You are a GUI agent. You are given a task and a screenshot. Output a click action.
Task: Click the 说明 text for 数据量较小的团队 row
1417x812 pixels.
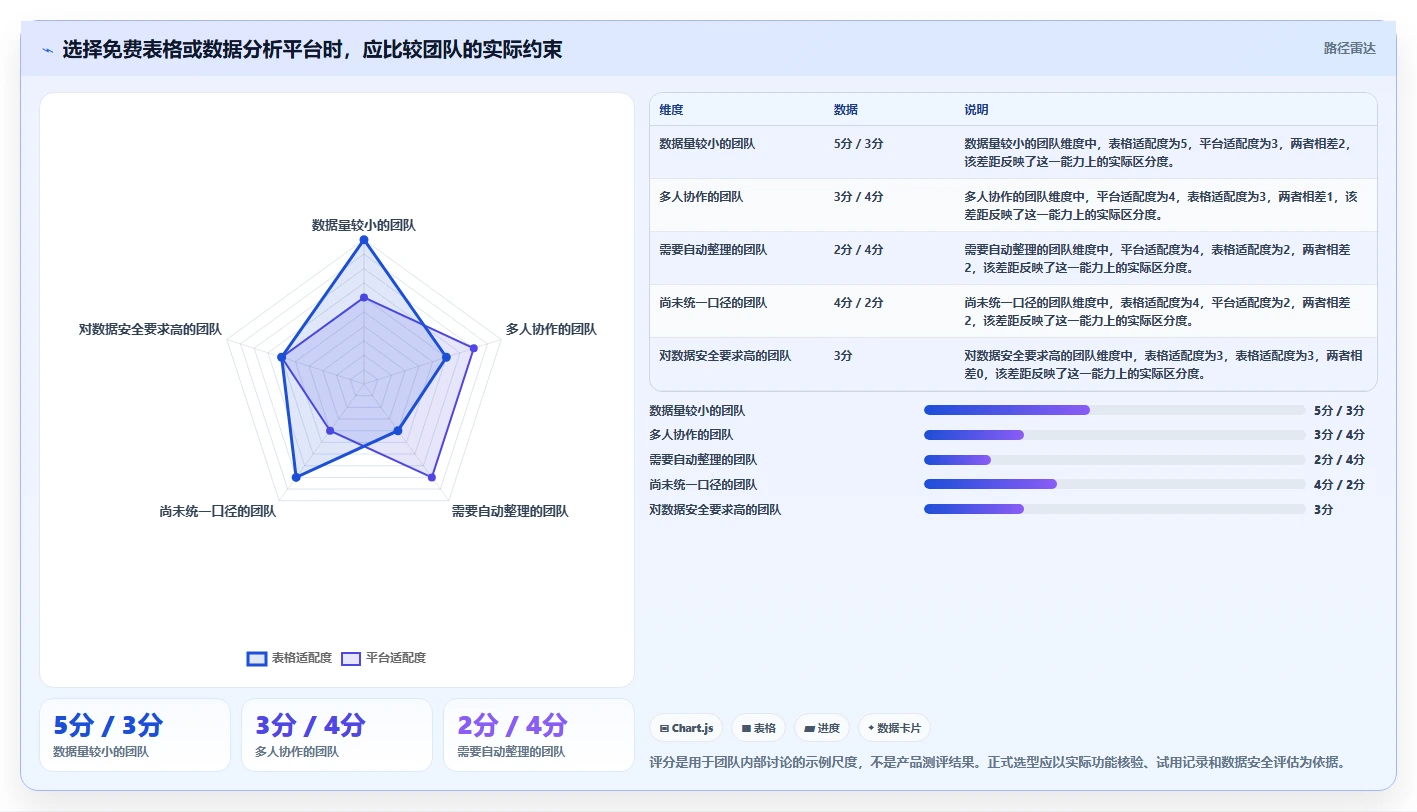pos(1160,152)
